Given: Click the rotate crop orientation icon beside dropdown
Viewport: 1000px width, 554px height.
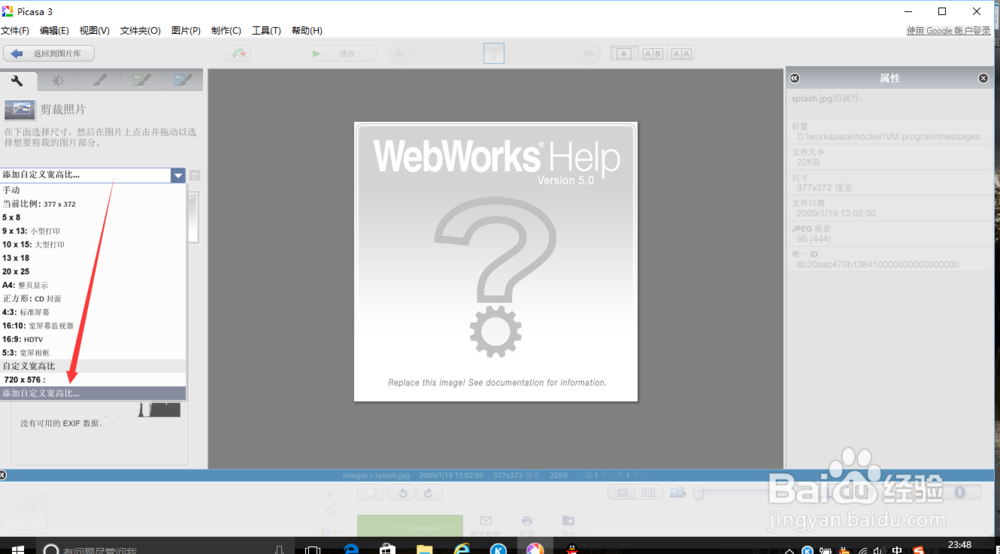Looking at the screenshot, I should coord(195,175).
